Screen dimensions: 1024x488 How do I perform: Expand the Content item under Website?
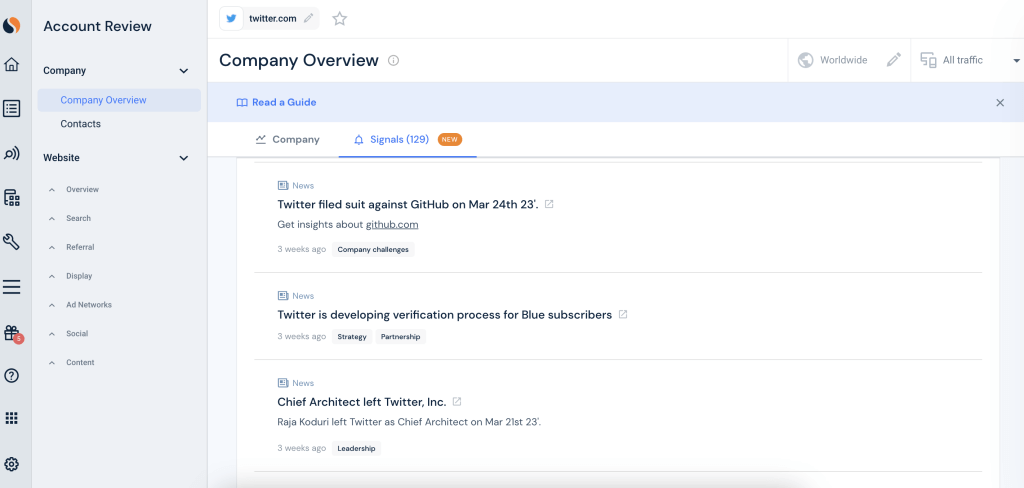52,362
